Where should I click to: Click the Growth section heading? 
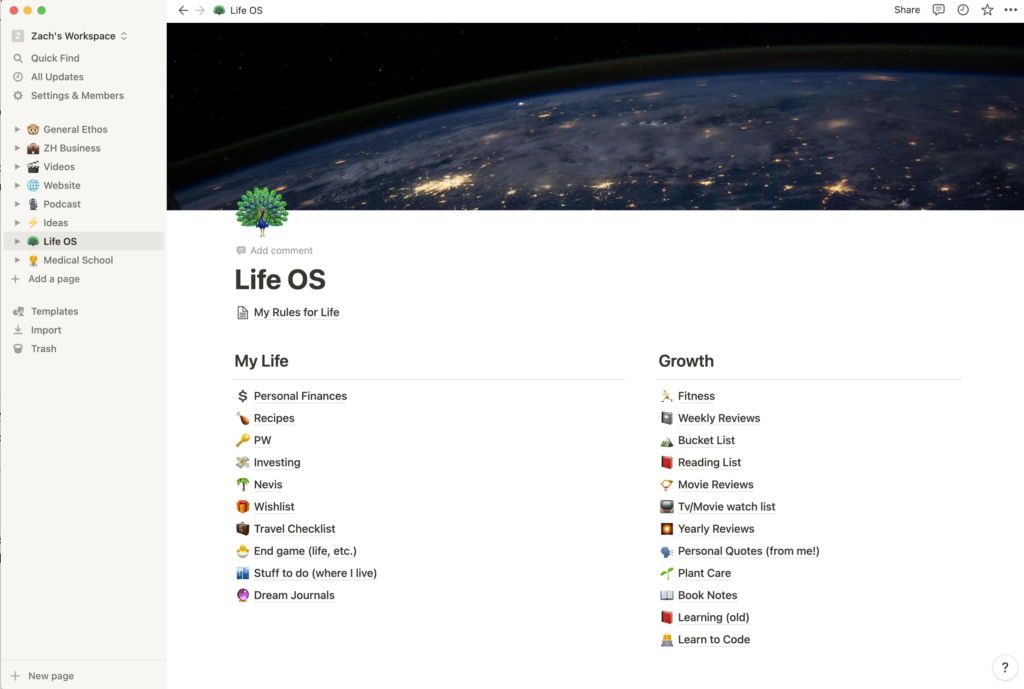686,361
